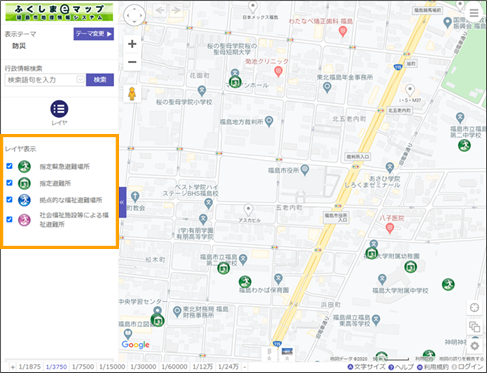
Task: Click the 検索 search button
Action: 100,80
